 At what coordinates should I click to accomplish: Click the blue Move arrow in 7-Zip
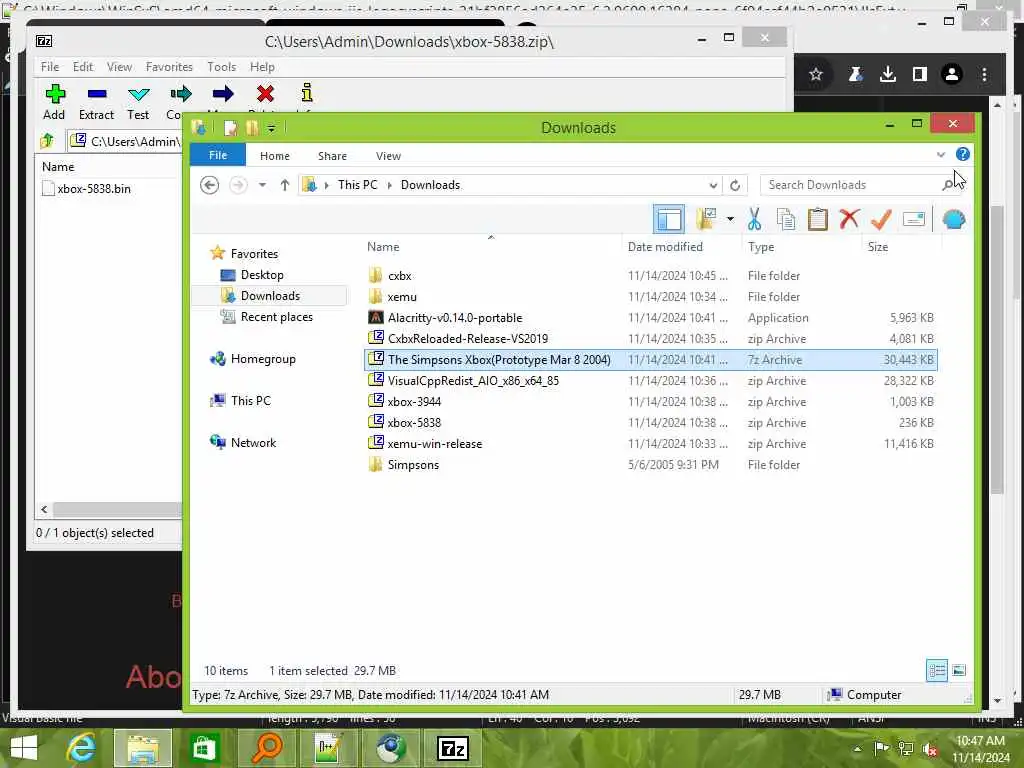coord(223,94)
